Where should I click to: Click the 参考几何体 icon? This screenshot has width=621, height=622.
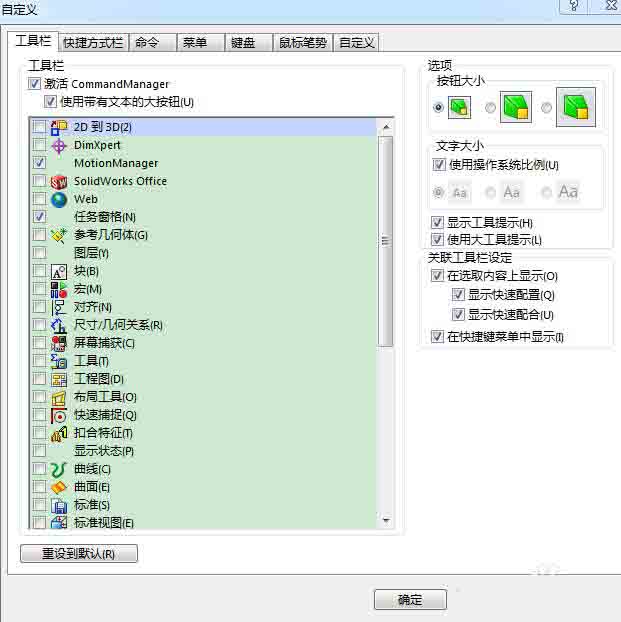click(x=59, y=235)
